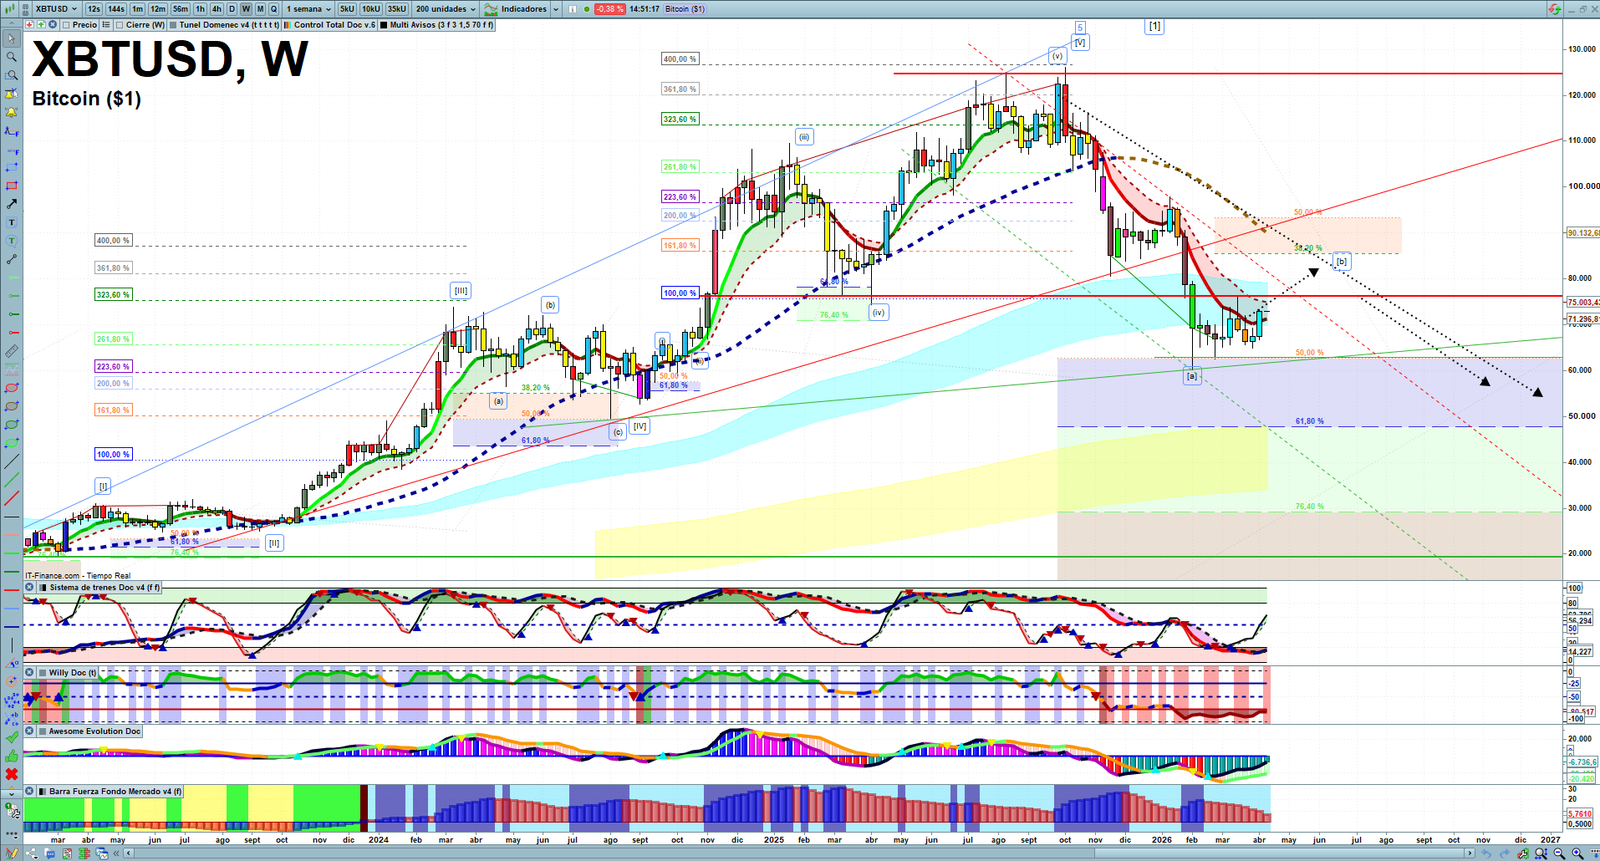Screen dimensions: 1600x861
Task: Open the Sistema de trenes Doc v4 label
Action: (x=105, y=588)
